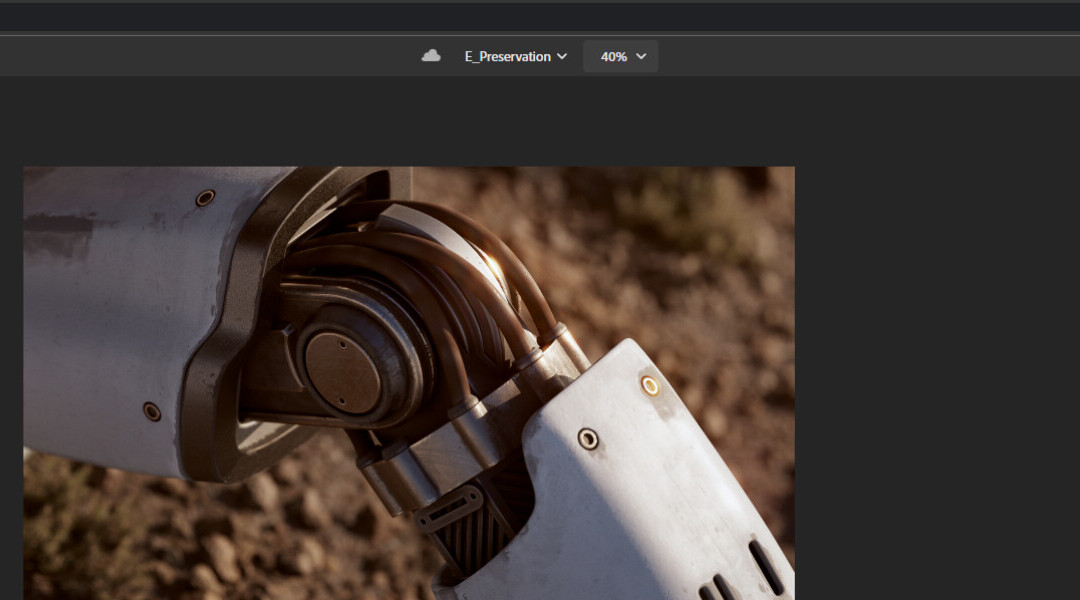Click the sunlight glint on the curved cables
Image resolution: width=1080 pixels, height=600 pixels.
[495, 266]
